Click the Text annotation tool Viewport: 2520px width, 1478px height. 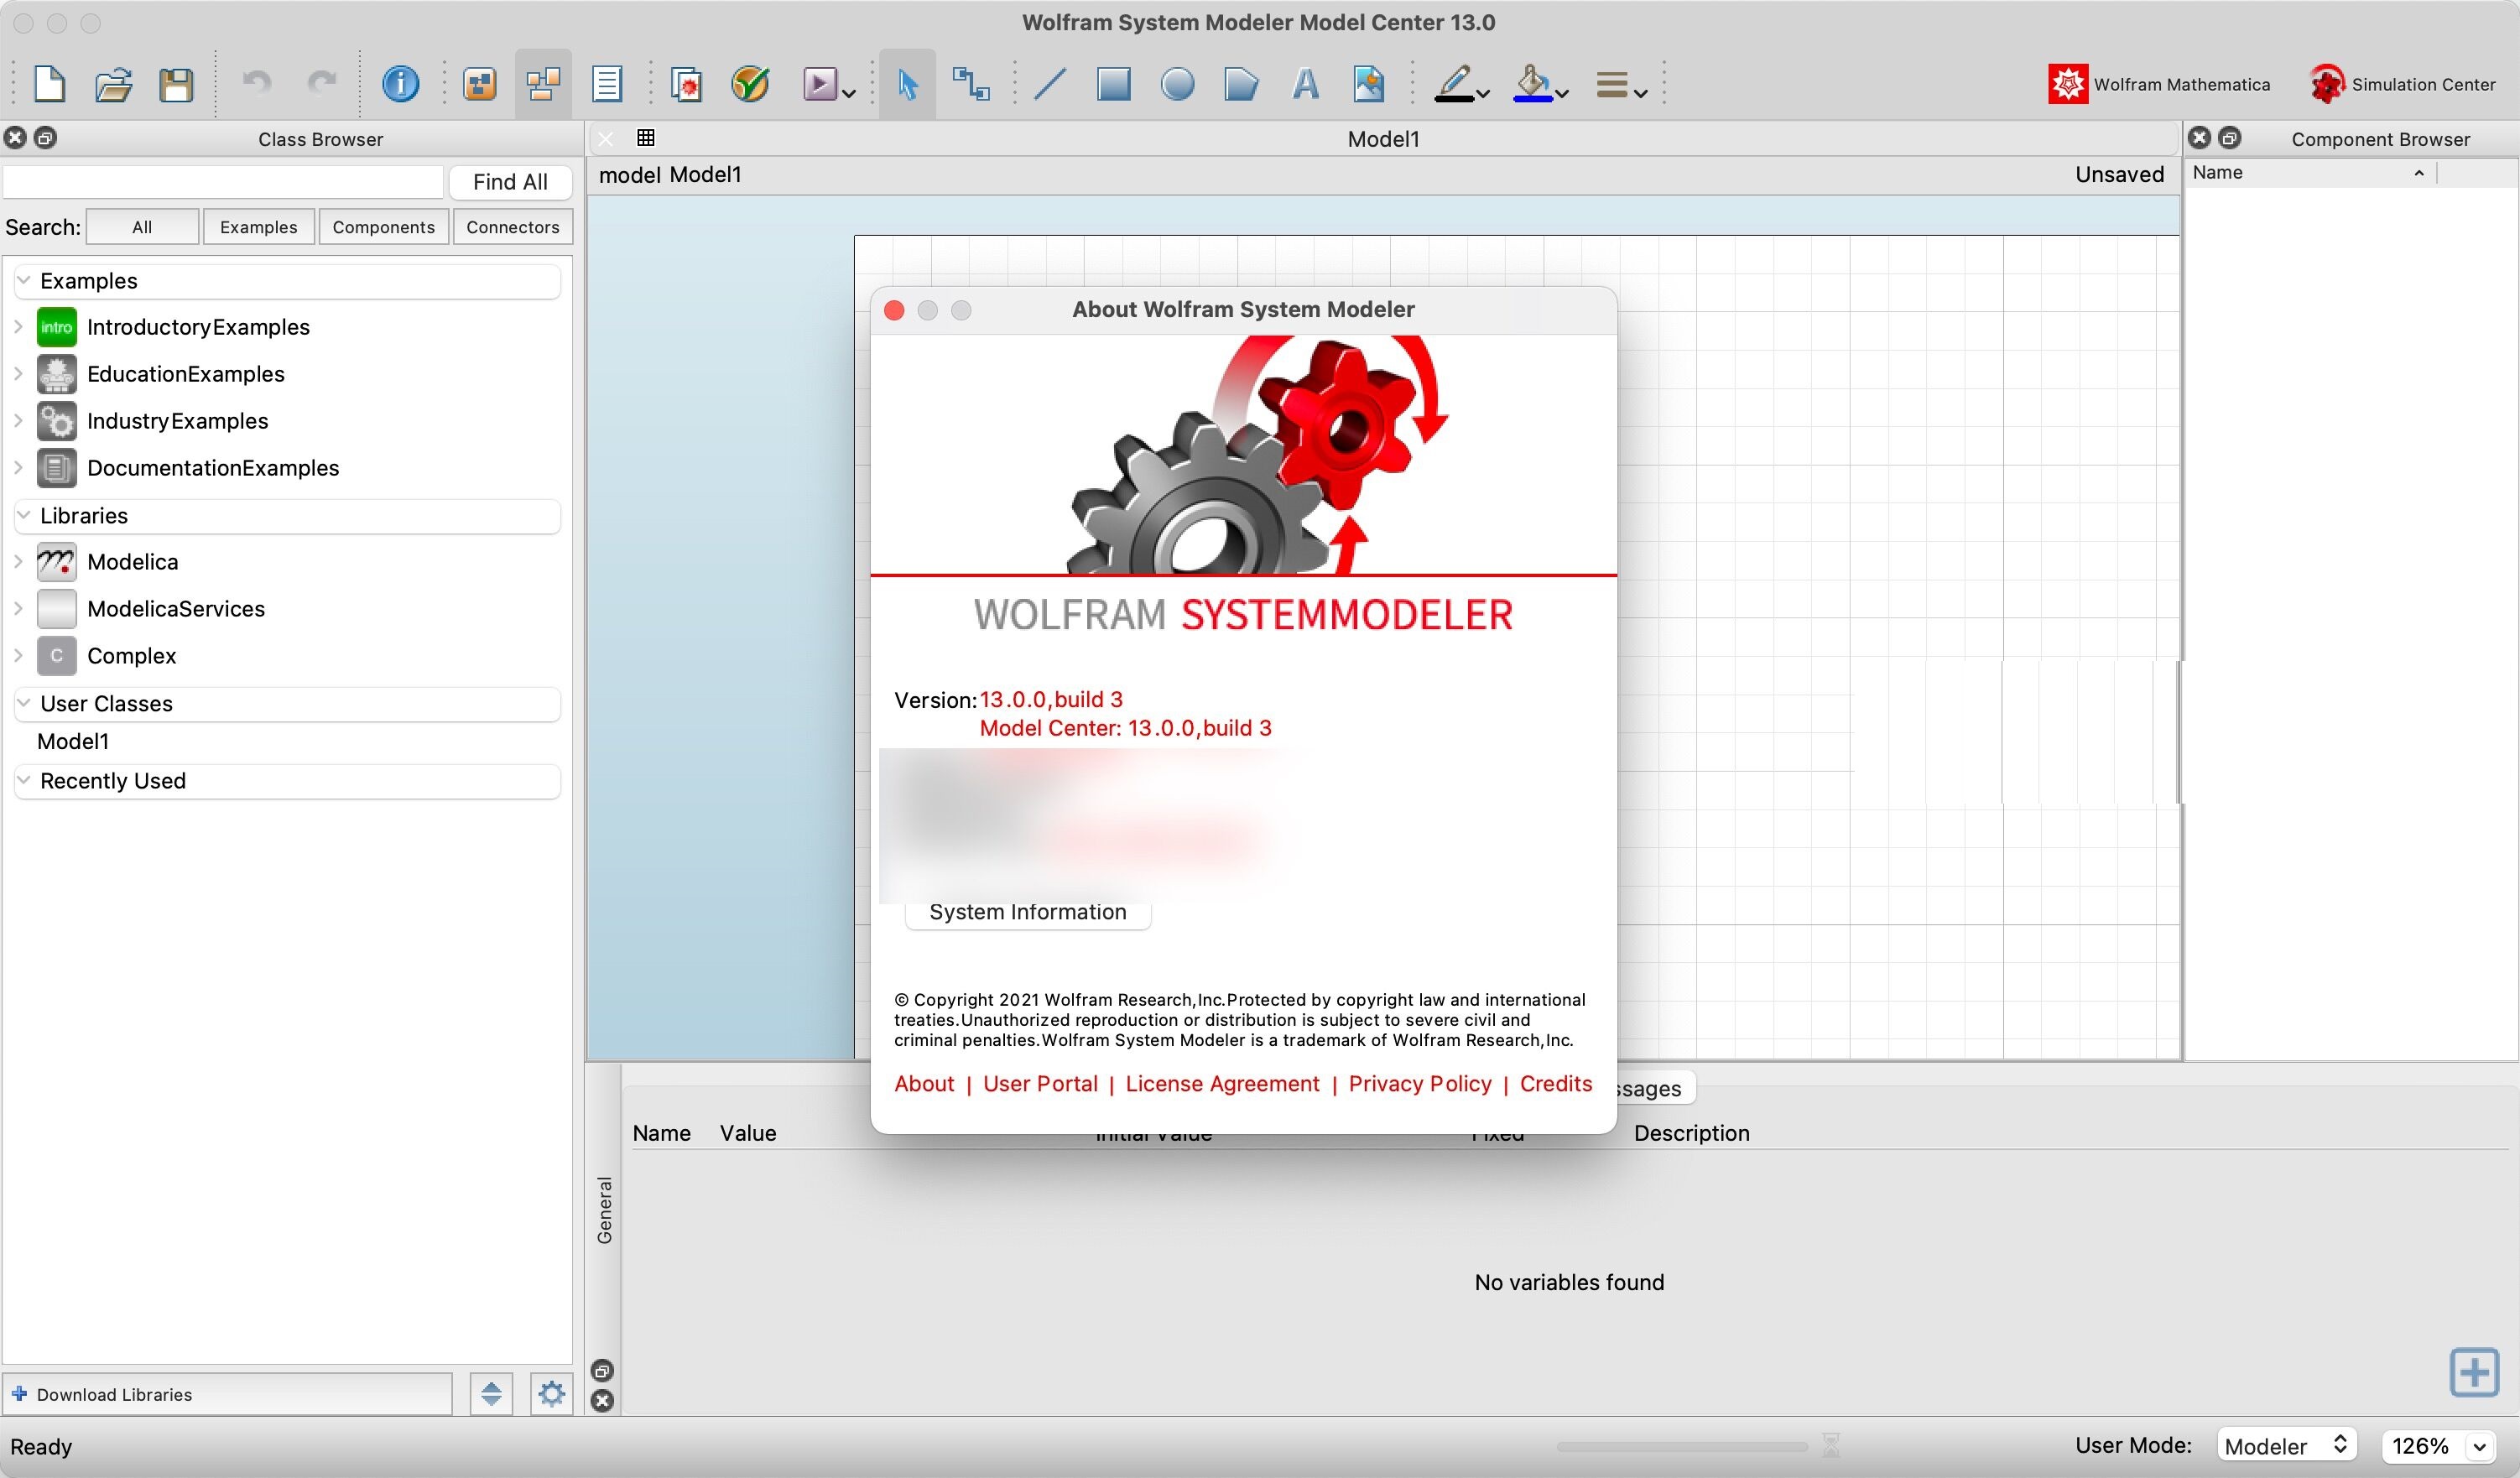1304,83
